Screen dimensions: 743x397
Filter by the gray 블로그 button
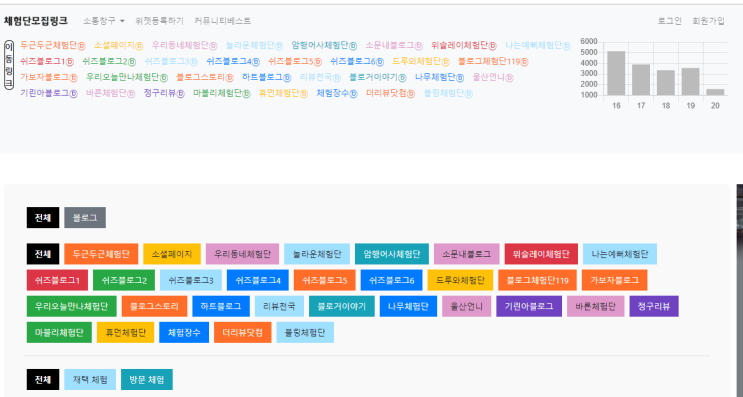85,218
